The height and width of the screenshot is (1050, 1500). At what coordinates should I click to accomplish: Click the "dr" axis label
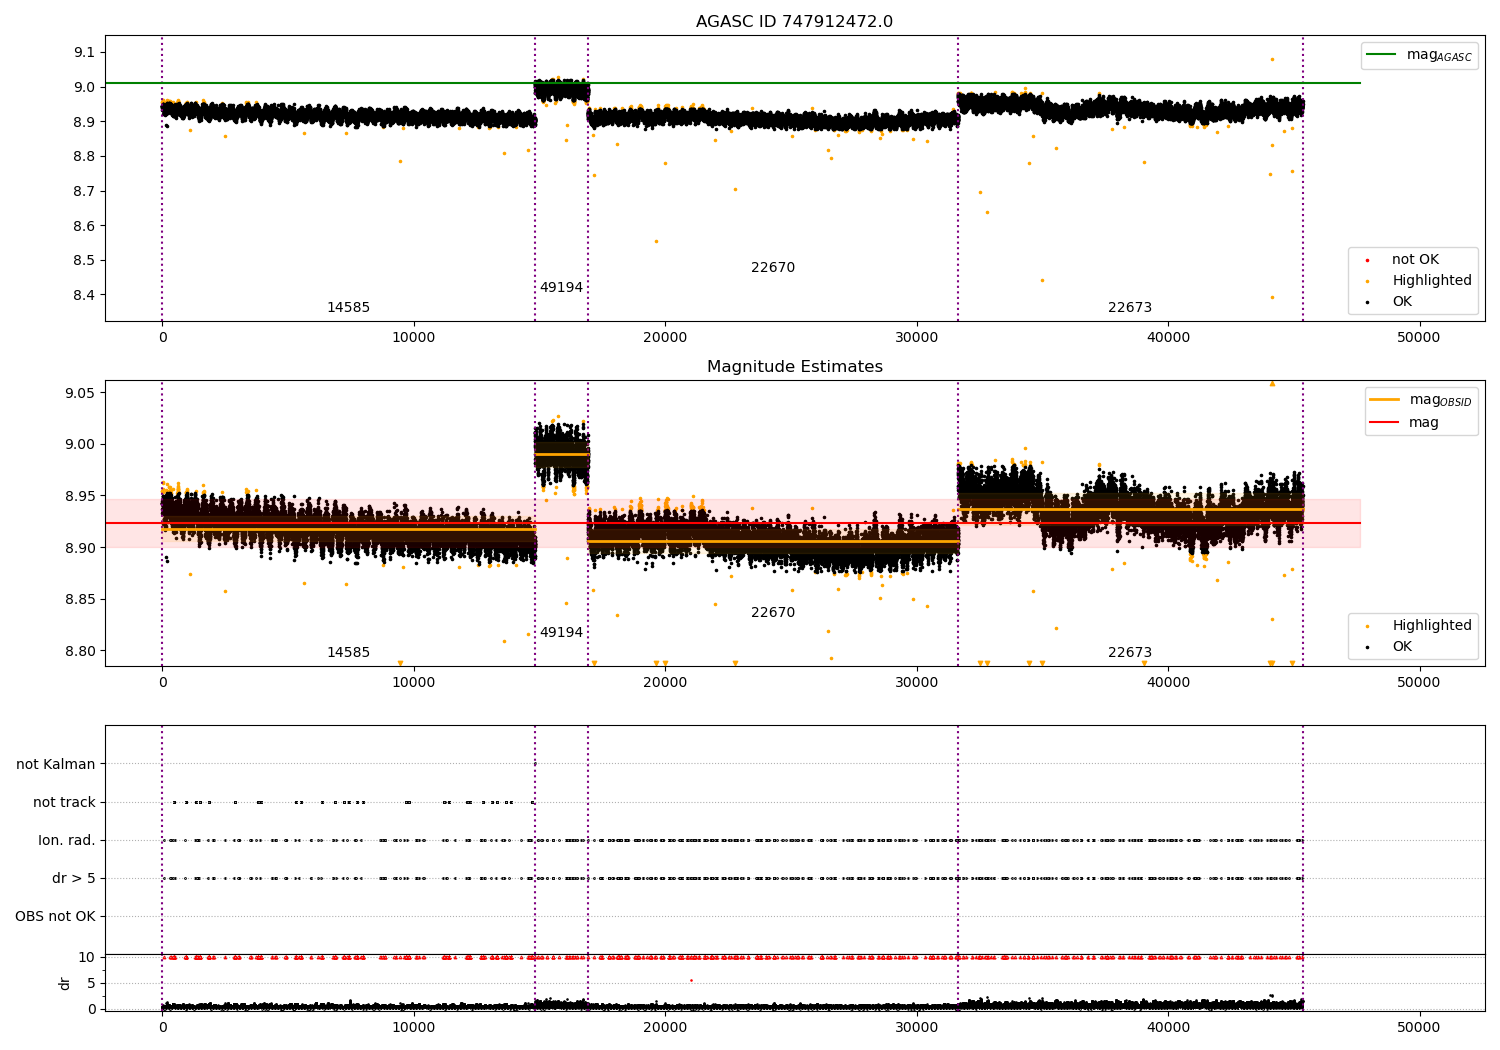(65, 983)
